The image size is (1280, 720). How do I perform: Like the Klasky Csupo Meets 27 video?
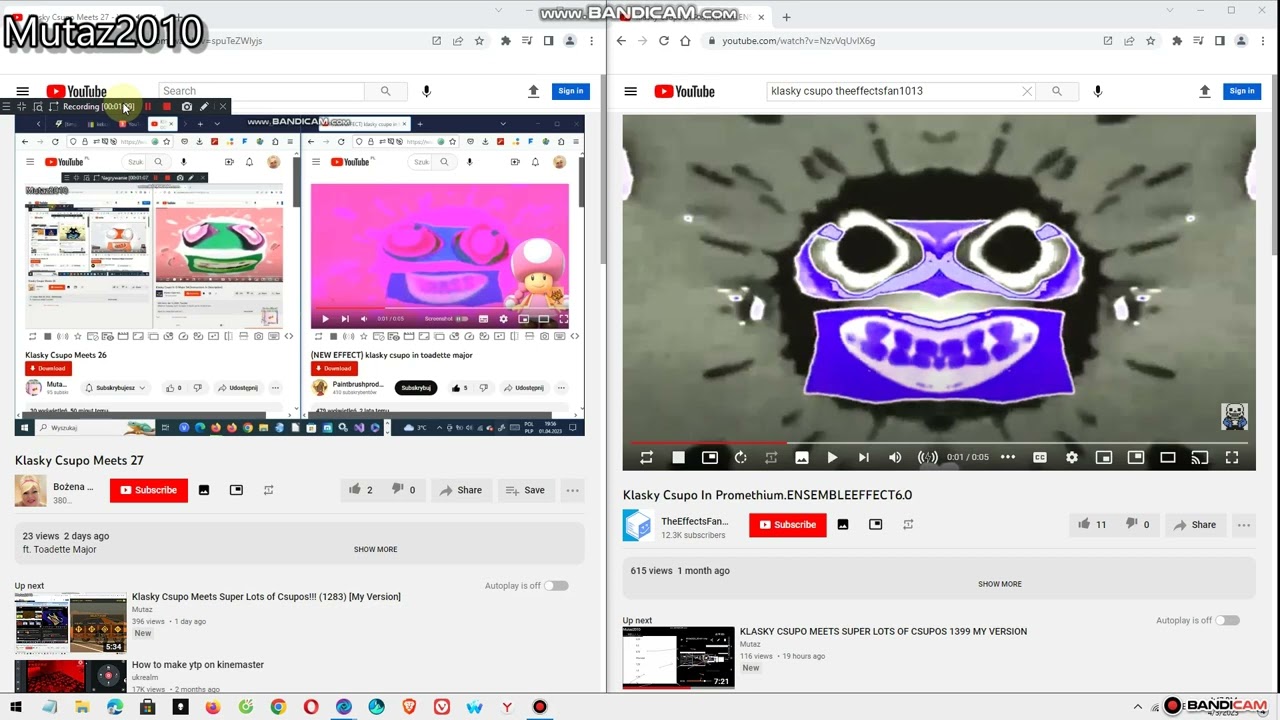pos(360,490)
